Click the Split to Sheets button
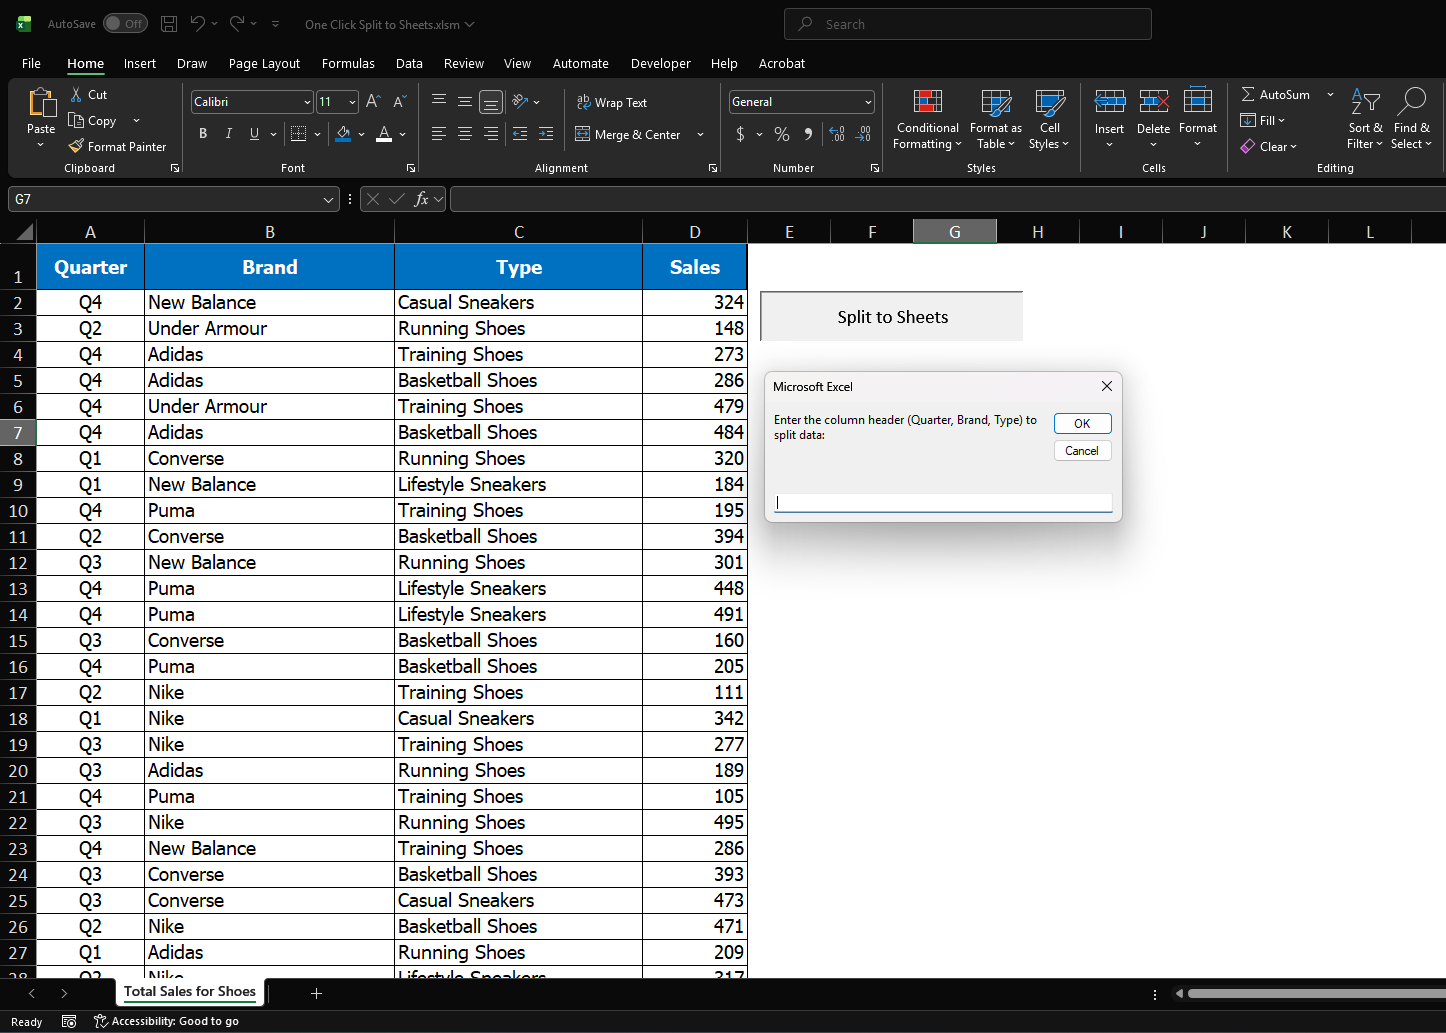The height and width of the screenshot is (1033, 1446). (891, 316)
